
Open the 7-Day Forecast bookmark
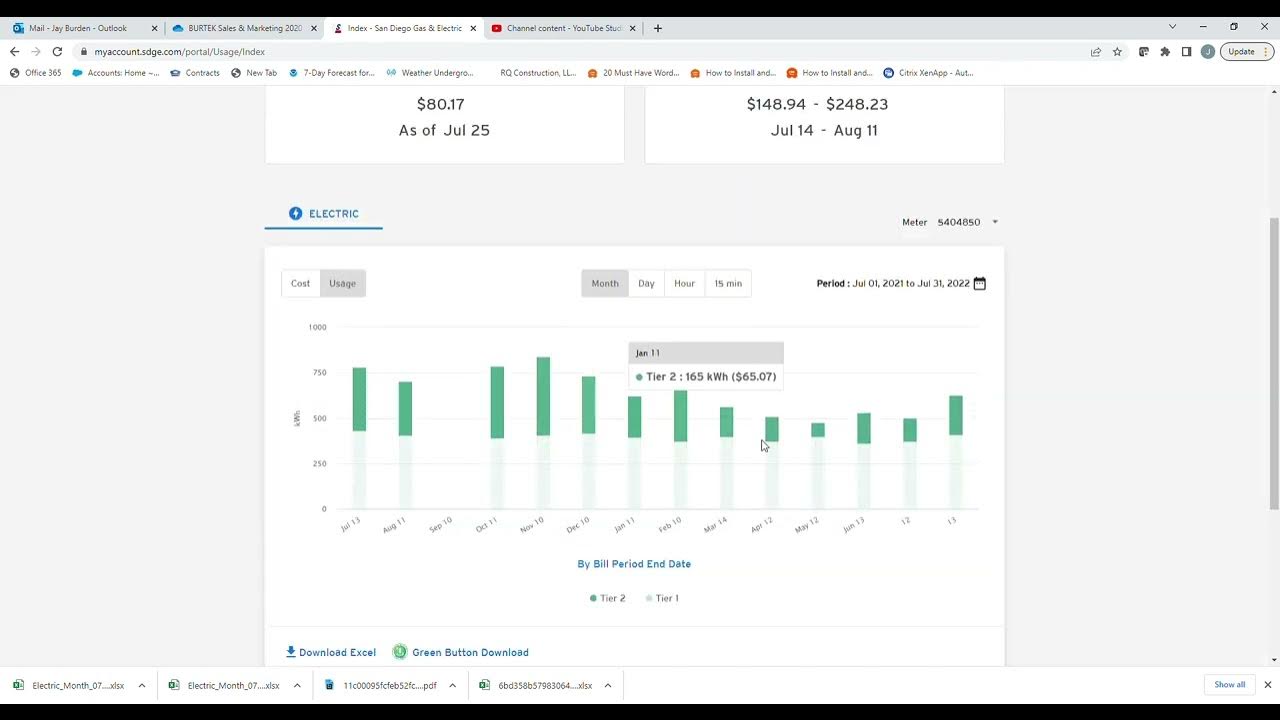point(331,73)
